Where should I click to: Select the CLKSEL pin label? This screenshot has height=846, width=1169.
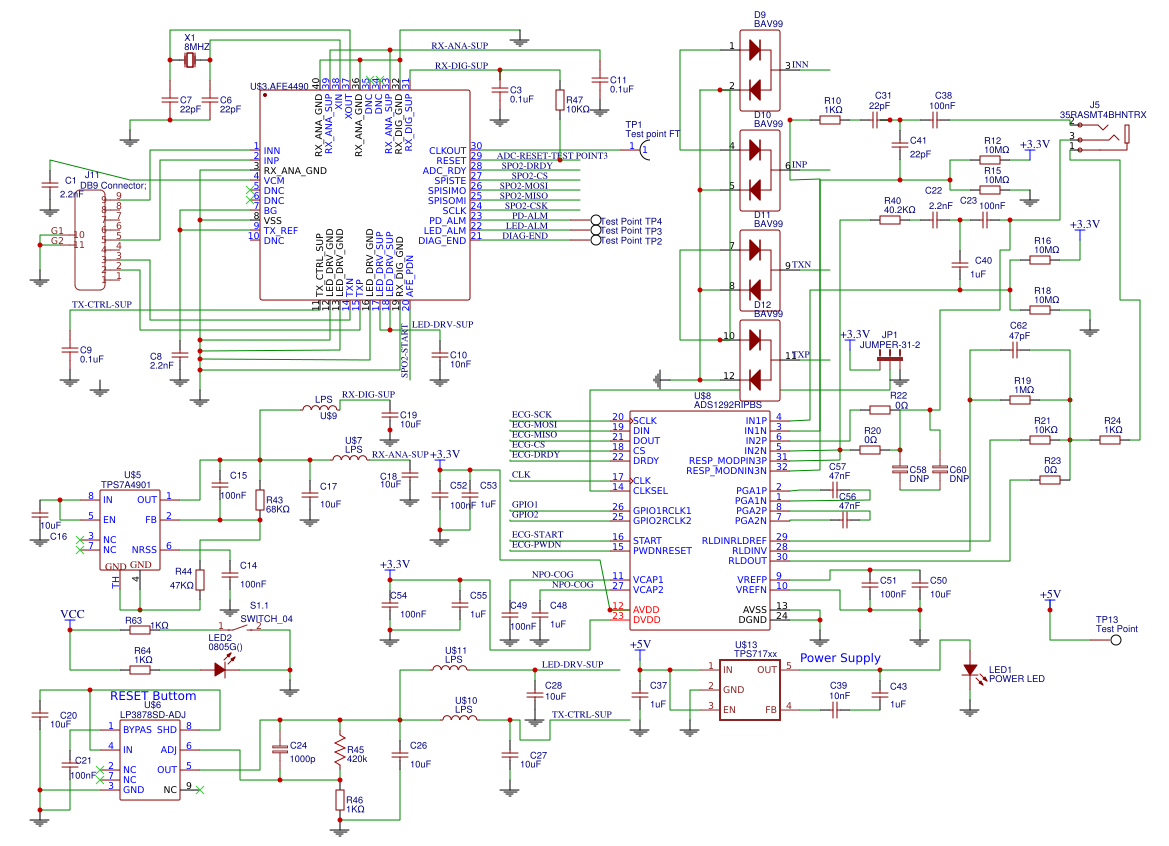point(650,490)
